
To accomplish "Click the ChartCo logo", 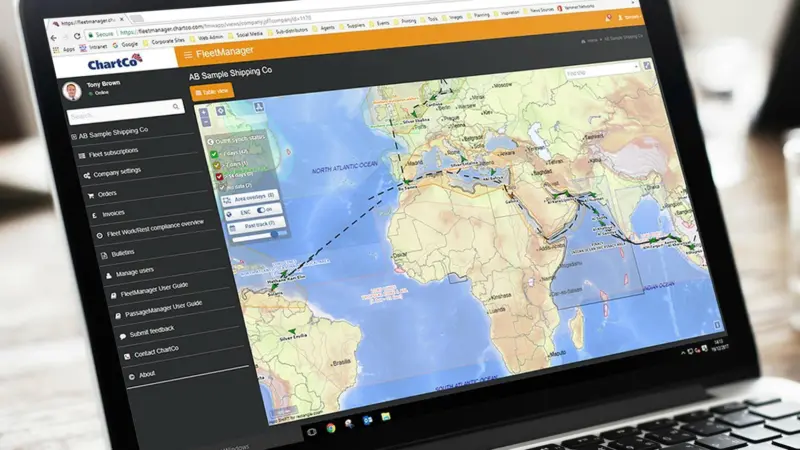I will (x=115, y=63).
